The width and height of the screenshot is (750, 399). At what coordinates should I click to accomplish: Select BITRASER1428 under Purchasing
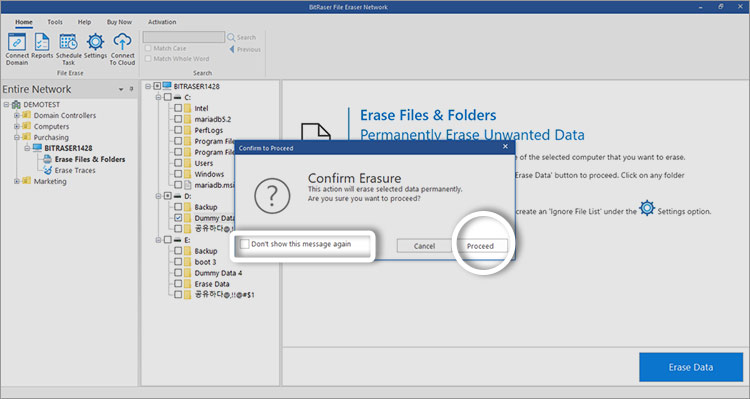[68, 148]
